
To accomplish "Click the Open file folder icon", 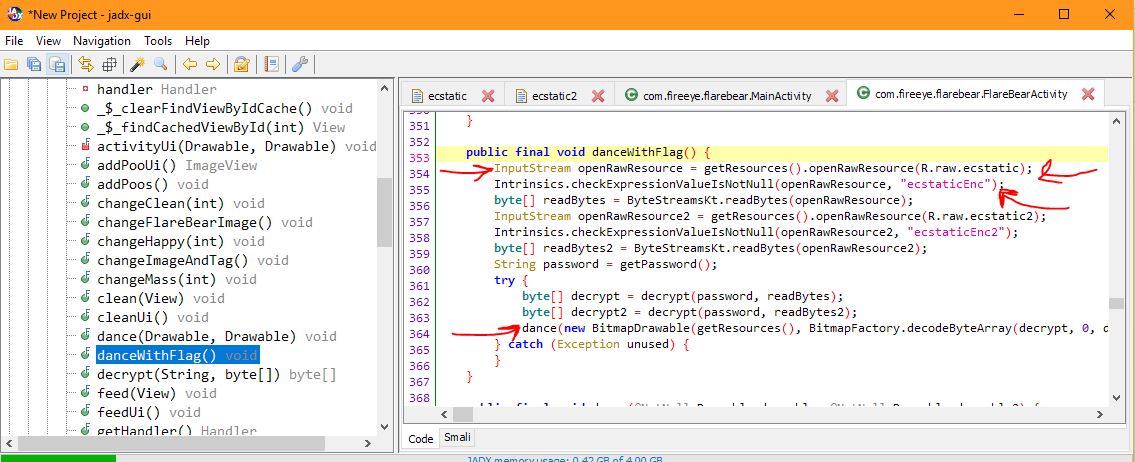I will 12,65.
